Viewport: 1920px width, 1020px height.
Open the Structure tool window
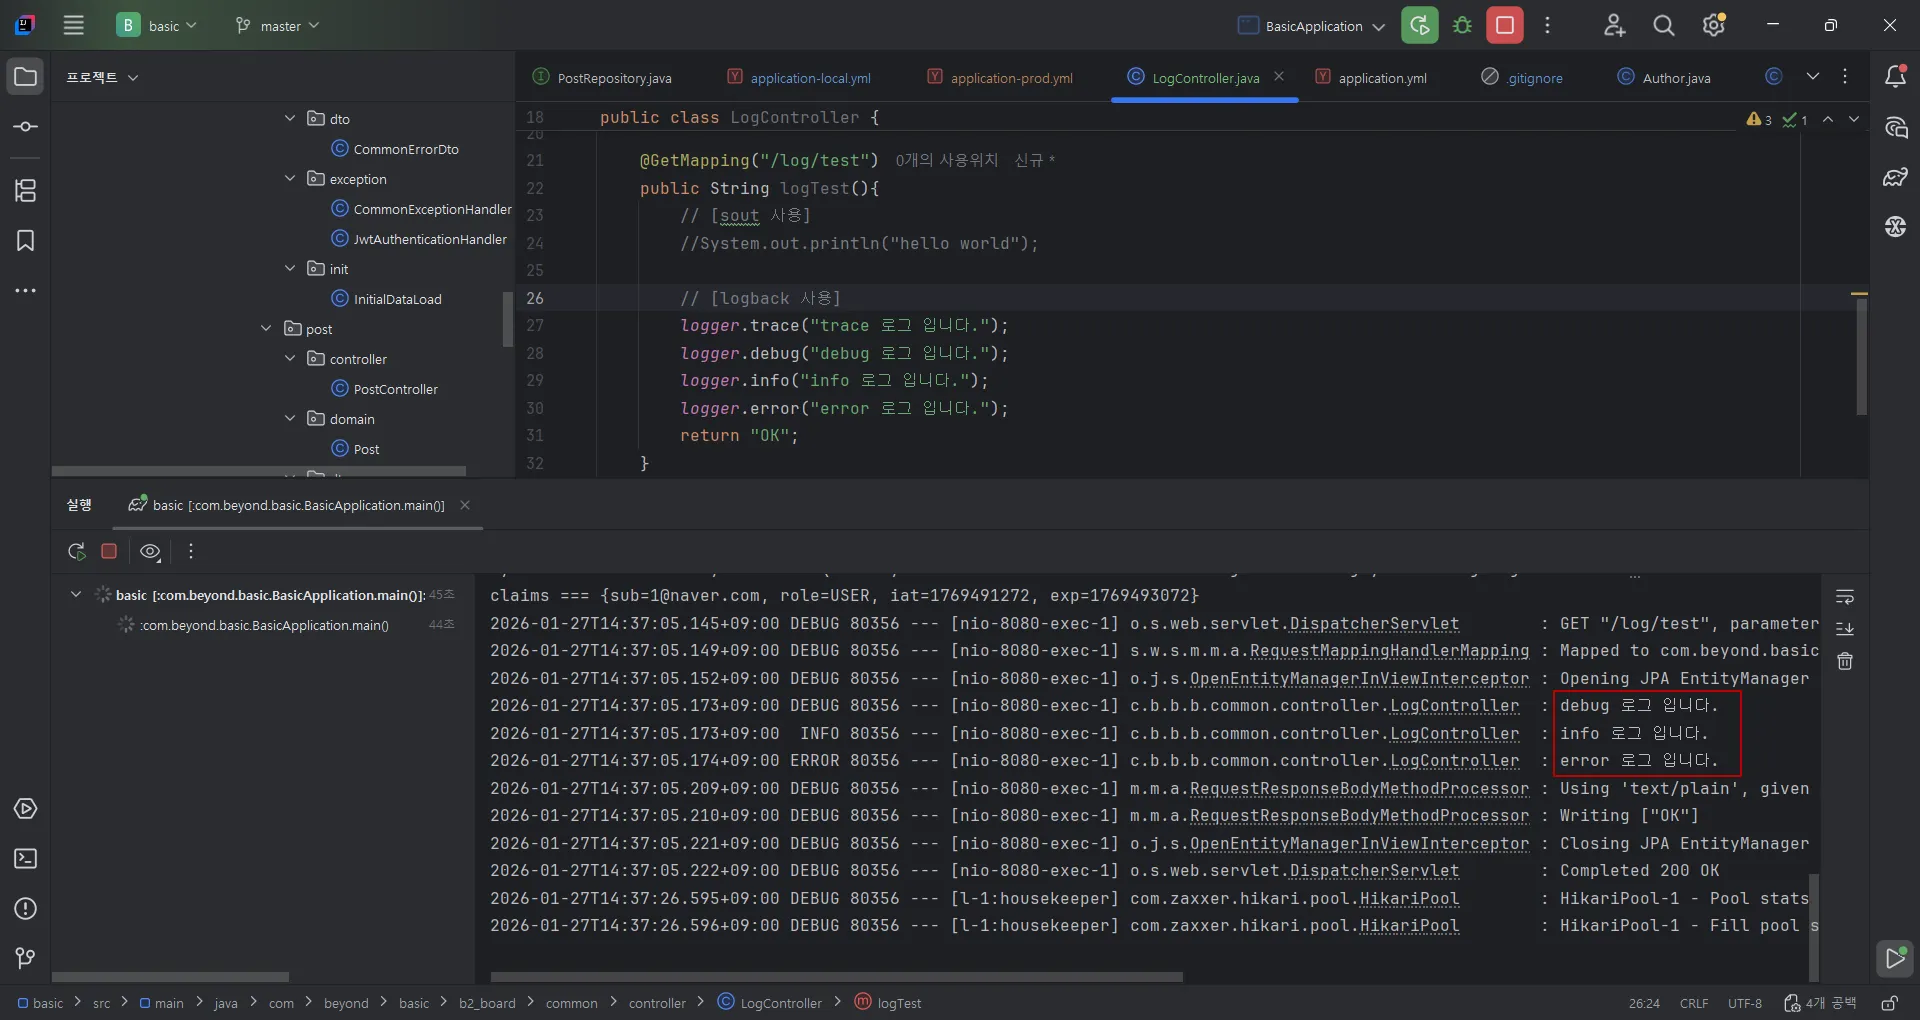26,190
